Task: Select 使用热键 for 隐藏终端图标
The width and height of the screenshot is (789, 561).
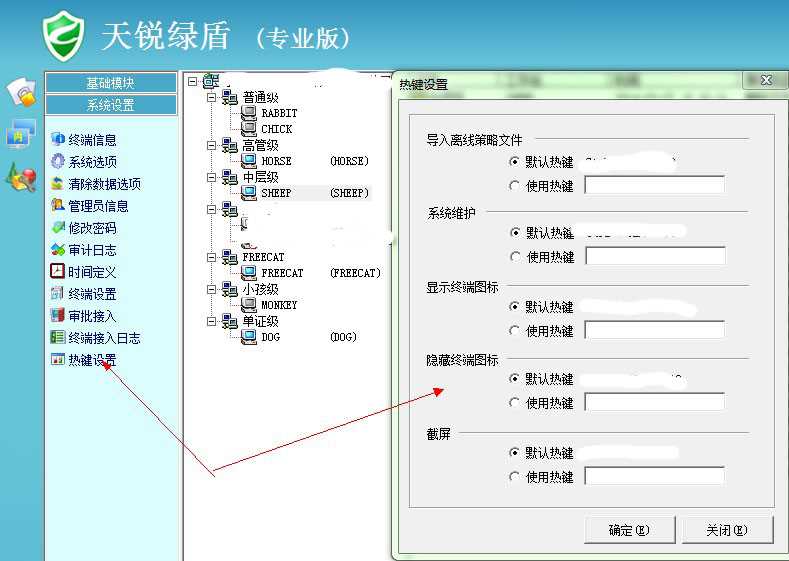Action: click(x=514, y=403)
